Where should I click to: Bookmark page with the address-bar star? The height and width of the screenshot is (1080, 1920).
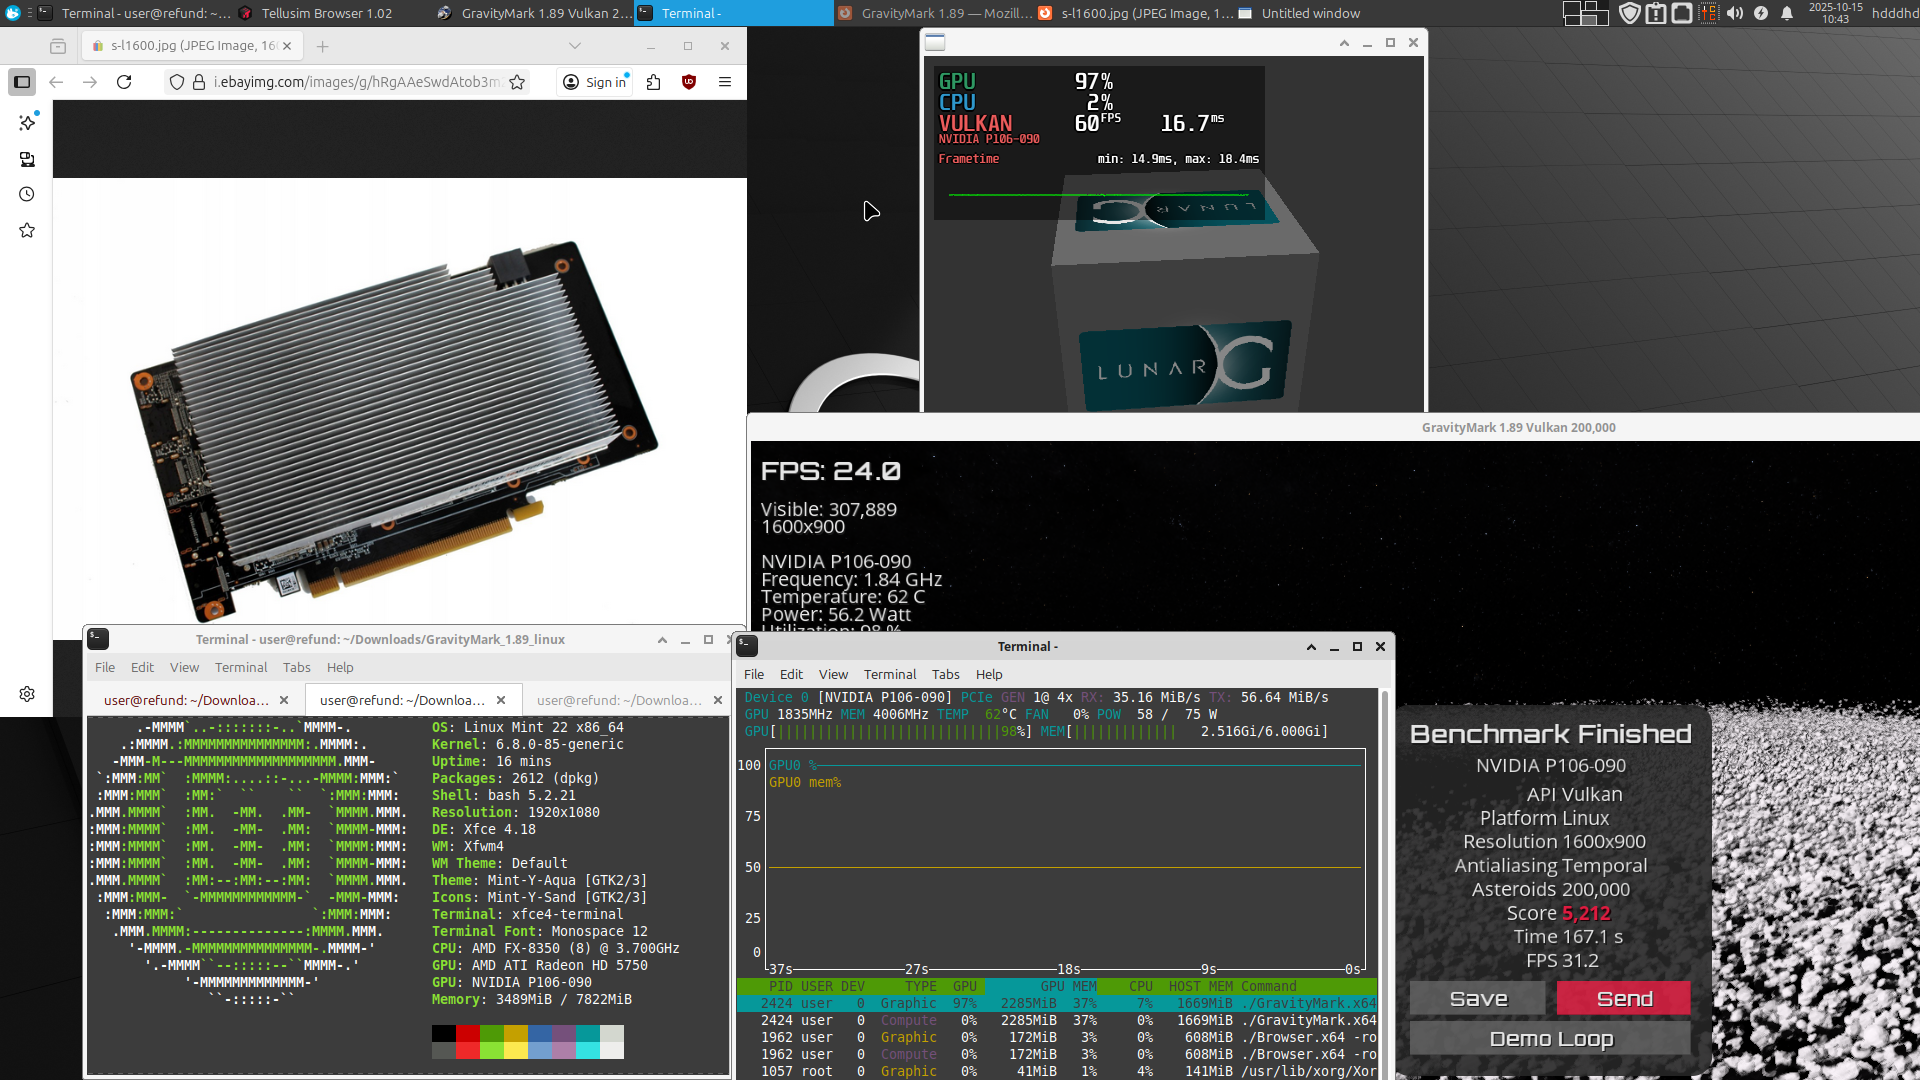click(x=517, y=82)
